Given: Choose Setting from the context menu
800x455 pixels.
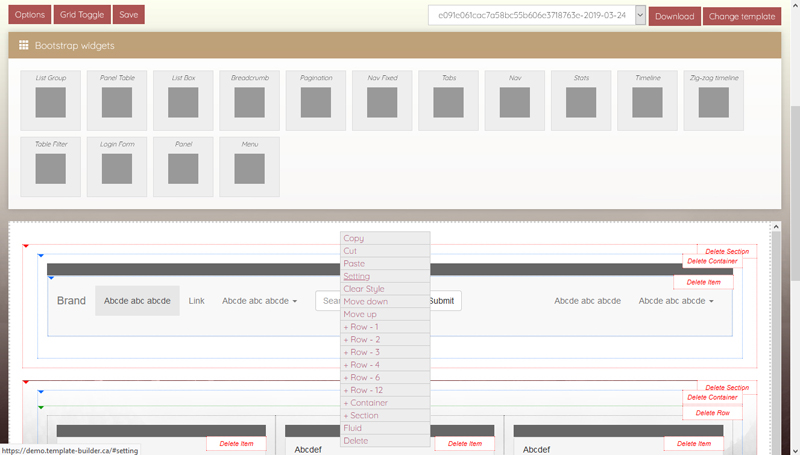Looking at the screenshot, I should point(357,277).
